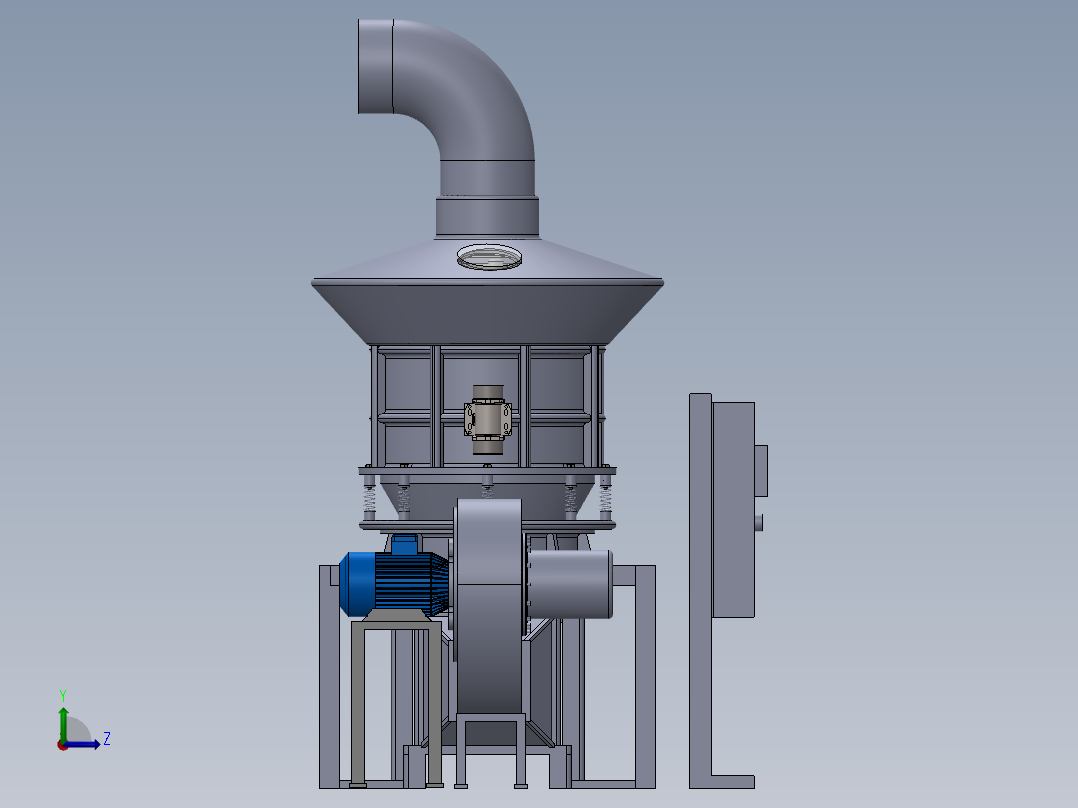The height and width of the screenshot is (808, 1078).
Task: Click the fan's cylindrical inlet pipe
Action: click(x=570, y=584)
